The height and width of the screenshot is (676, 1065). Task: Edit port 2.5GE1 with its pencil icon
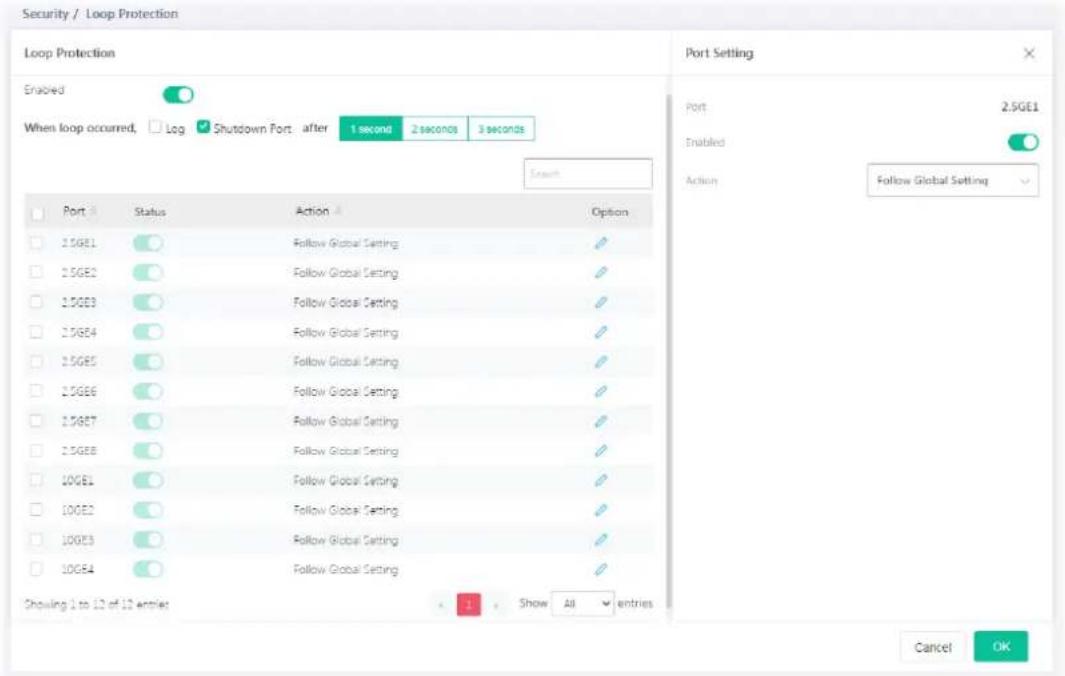coord(600,243)
